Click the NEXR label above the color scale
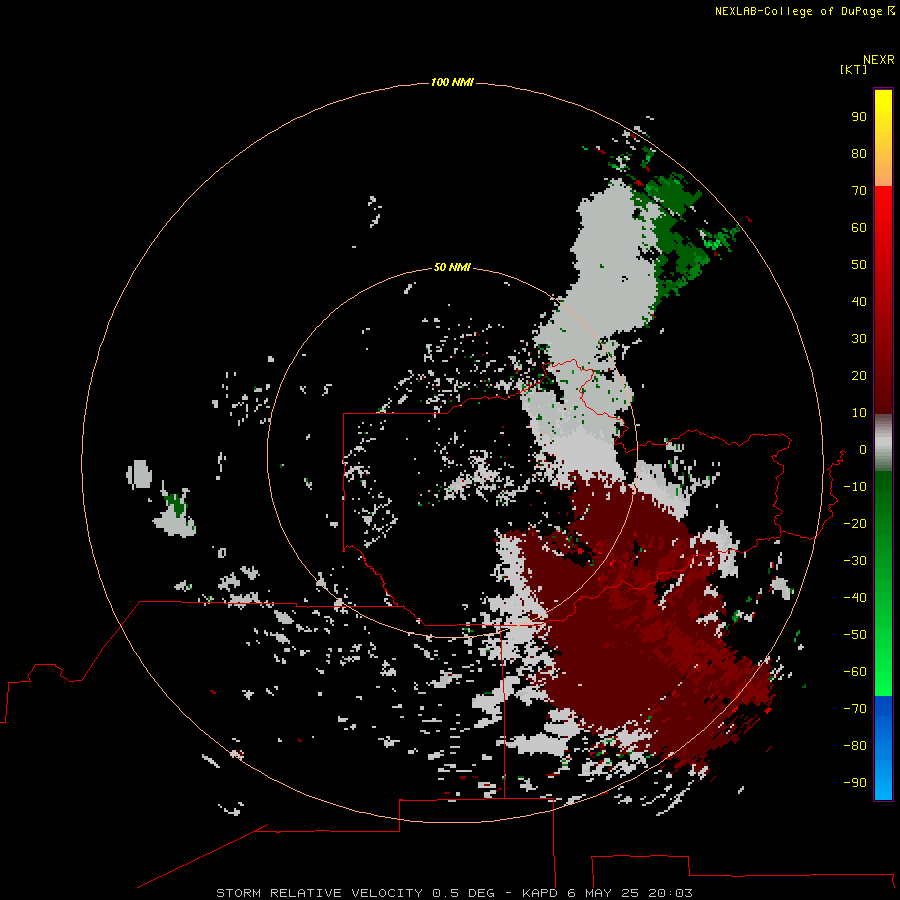 (879, 60)
